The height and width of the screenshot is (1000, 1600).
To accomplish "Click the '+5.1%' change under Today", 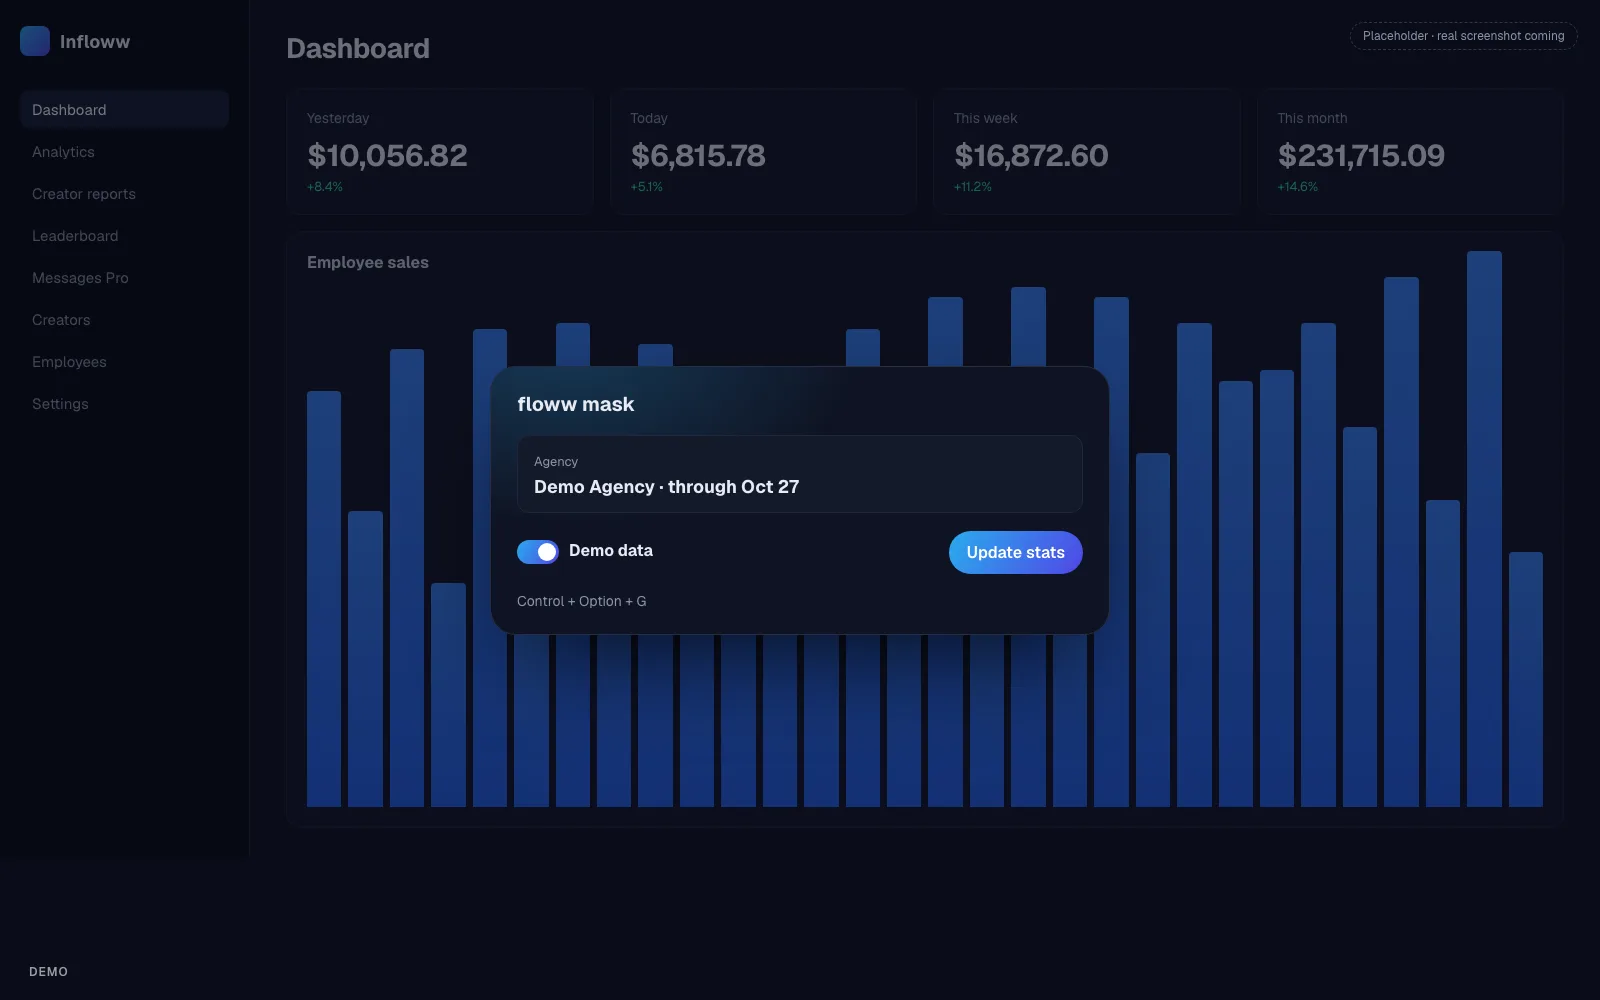I will pyautogui.click(x=647, y=187).
